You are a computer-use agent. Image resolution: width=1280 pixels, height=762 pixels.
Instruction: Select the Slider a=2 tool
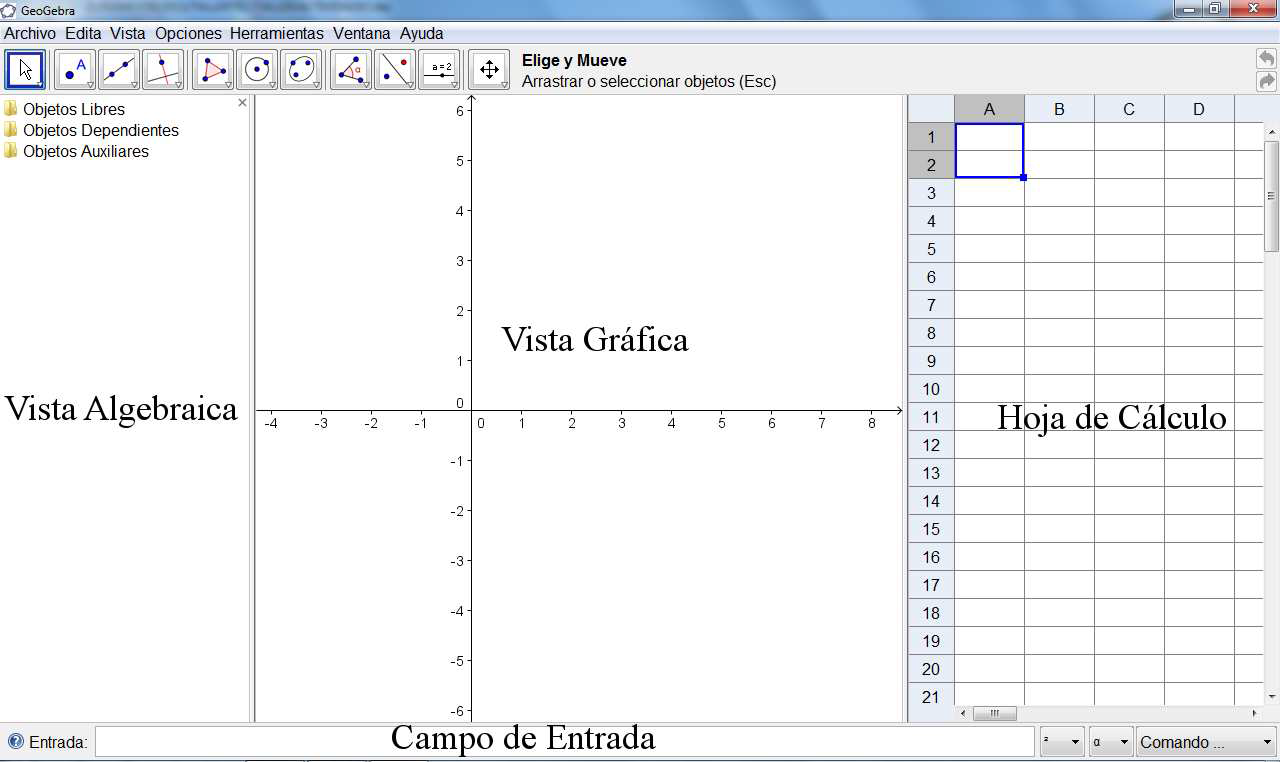(439, 70)
